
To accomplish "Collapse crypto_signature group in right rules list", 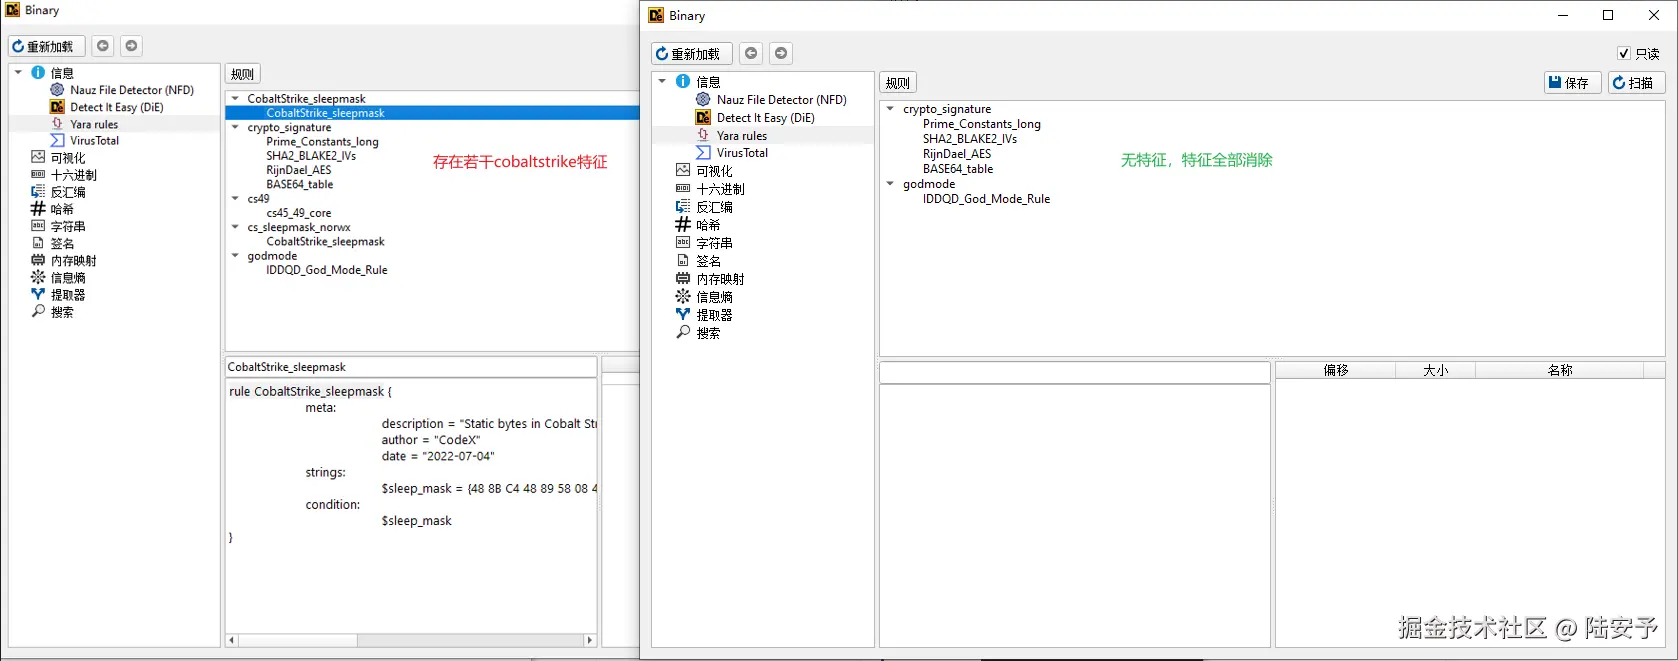I will coord(890,109).
